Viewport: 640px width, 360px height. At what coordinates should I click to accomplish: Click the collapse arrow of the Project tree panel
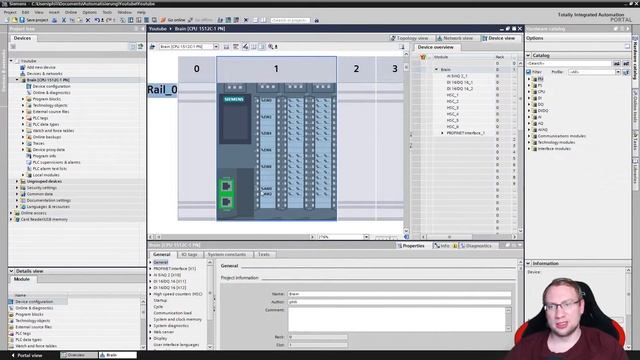tap(142, 29)
